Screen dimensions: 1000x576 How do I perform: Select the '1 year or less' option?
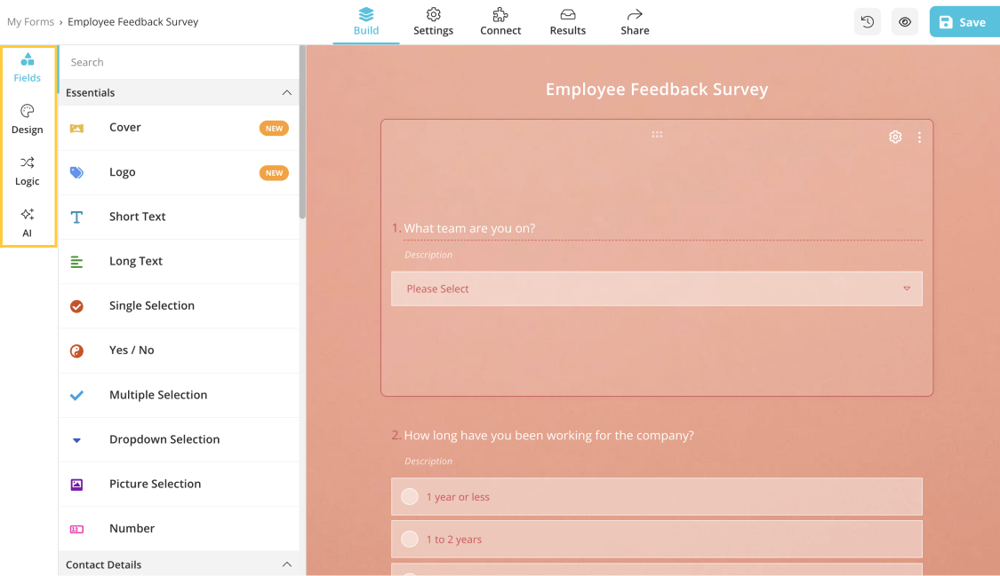[656, 496]
